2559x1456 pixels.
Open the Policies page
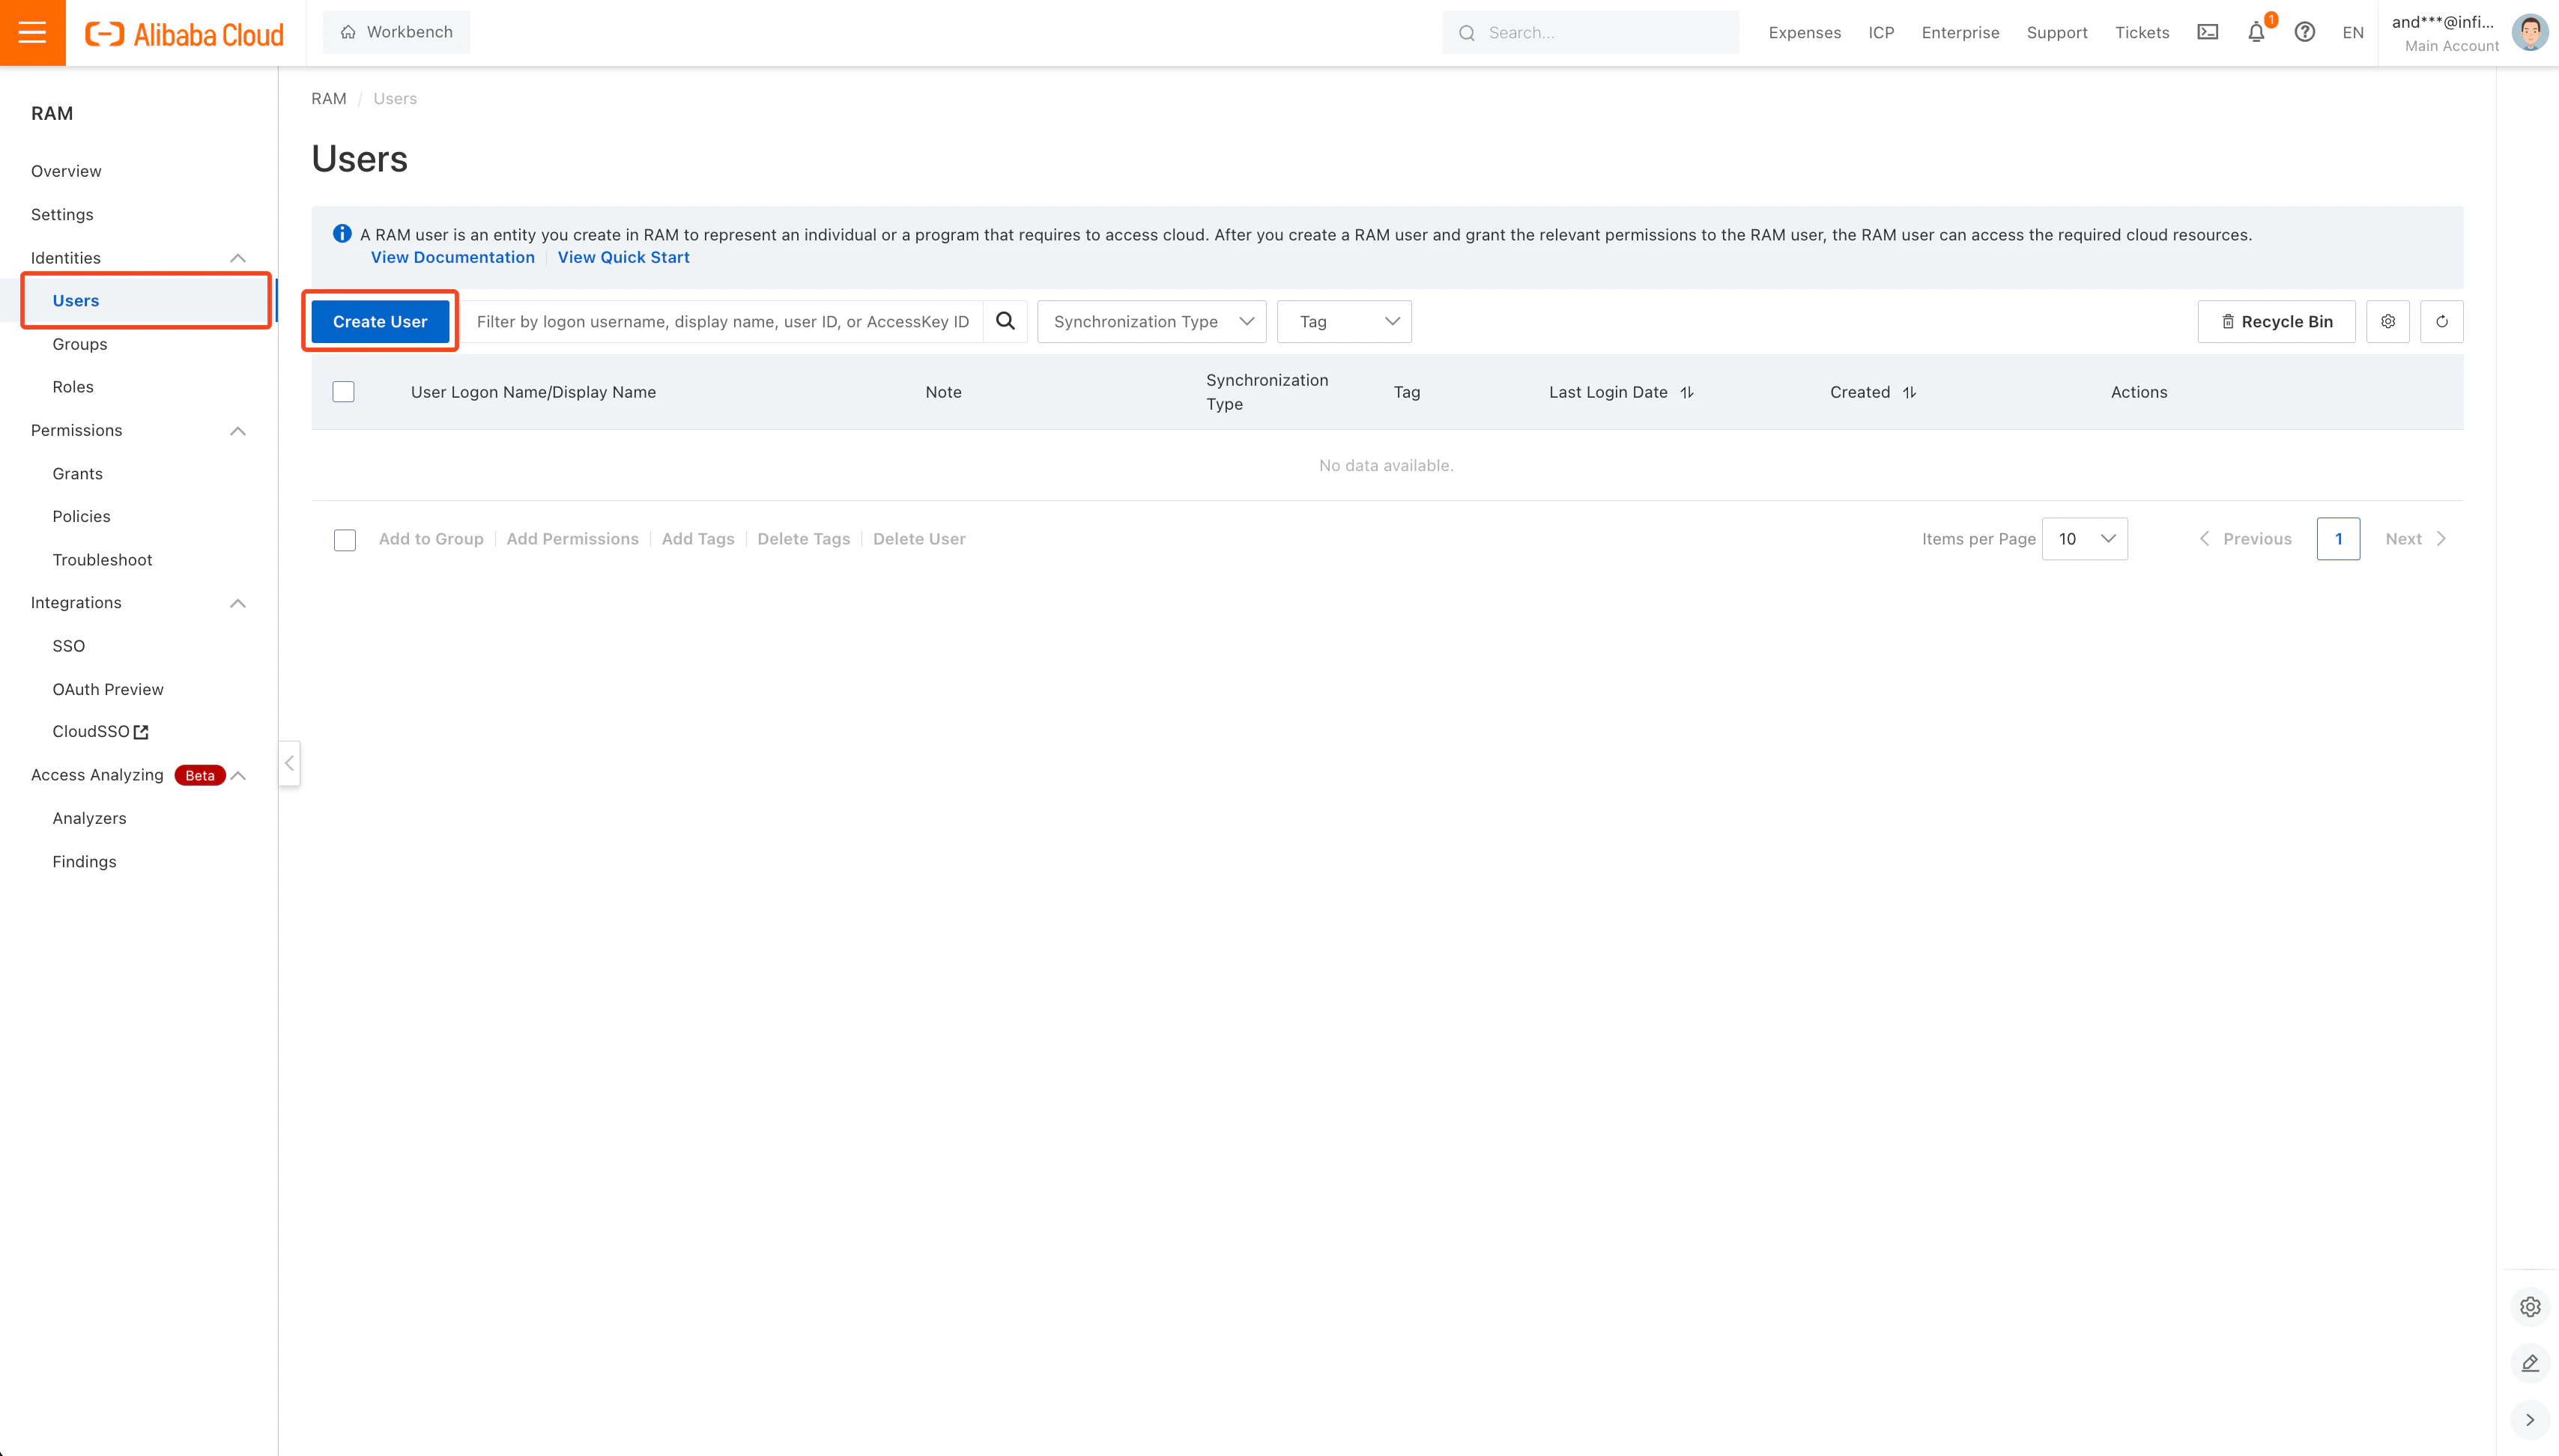(81, 516)
